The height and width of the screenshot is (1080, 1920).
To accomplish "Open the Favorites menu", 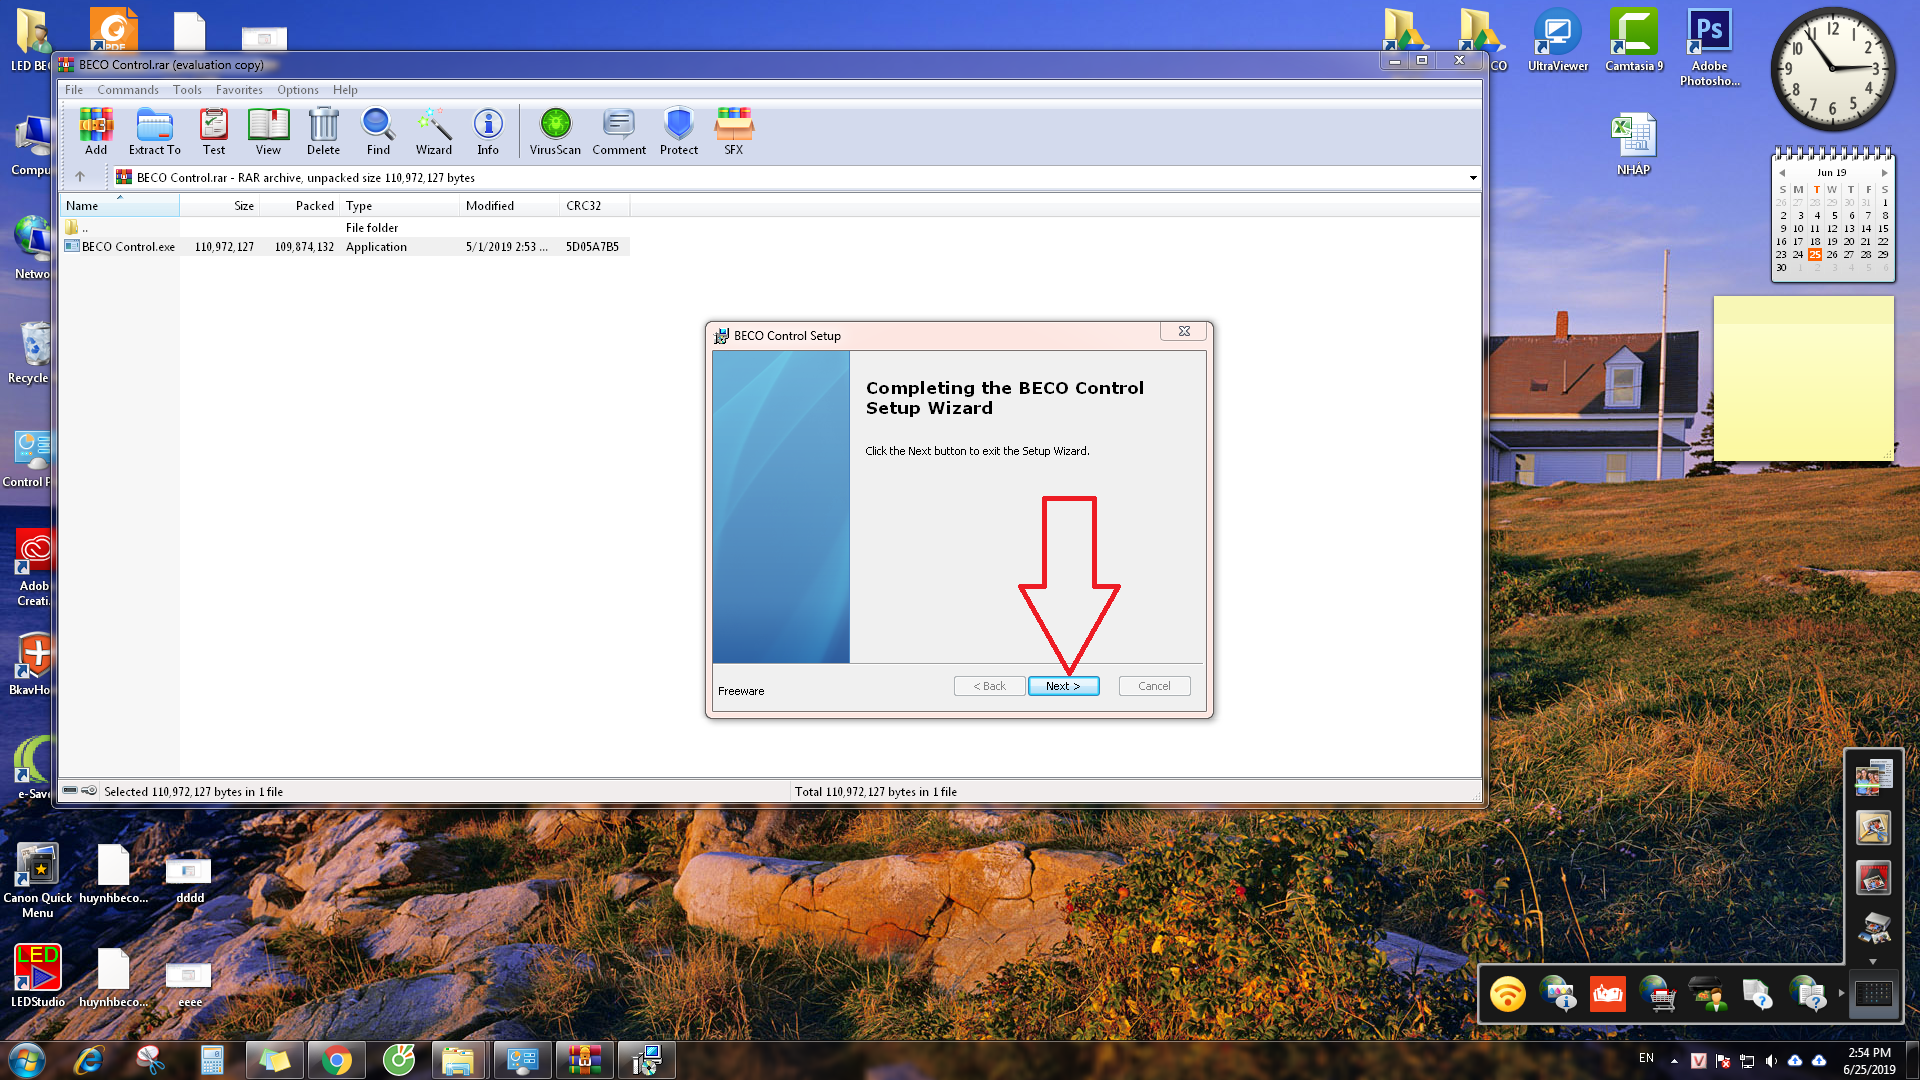I will [239, 90].
